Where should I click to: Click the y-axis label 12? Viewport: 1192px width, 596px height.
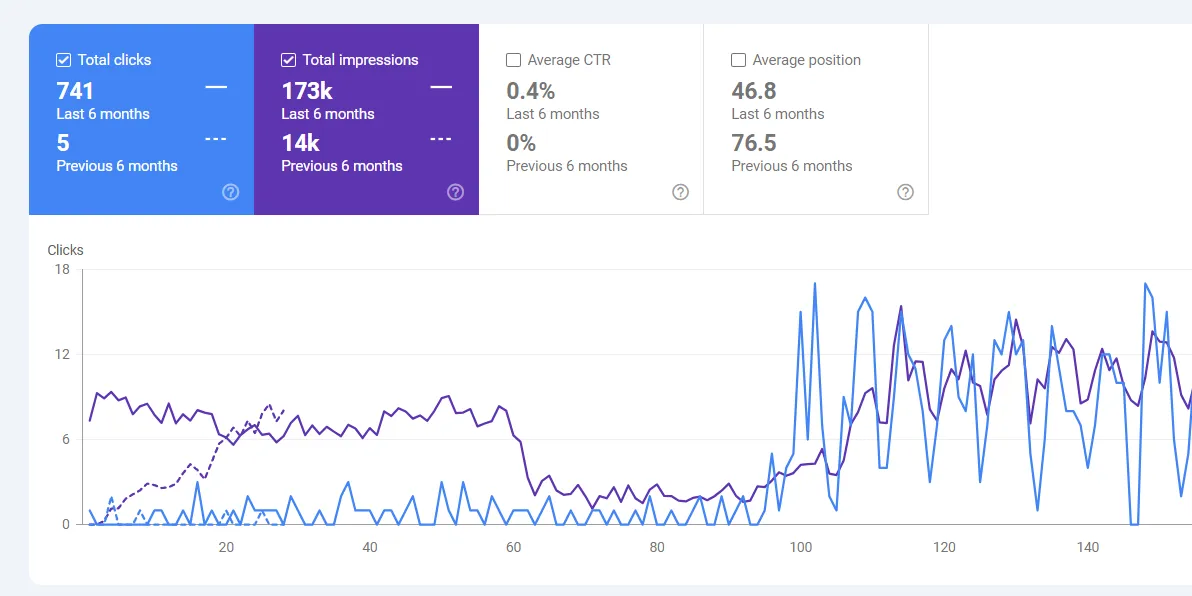point(62,355)
